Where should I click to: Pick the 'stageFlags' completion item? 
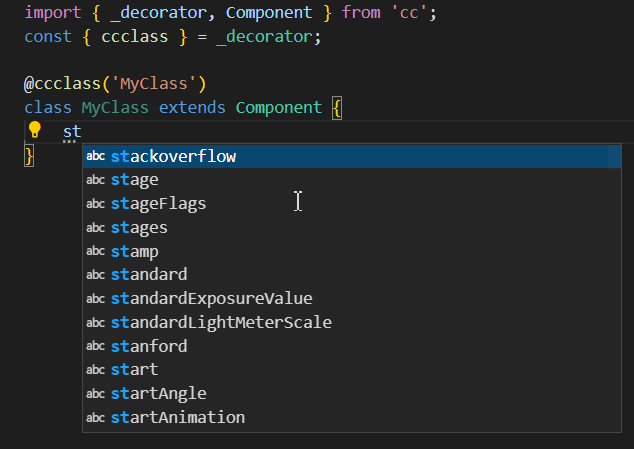[158, 203]
